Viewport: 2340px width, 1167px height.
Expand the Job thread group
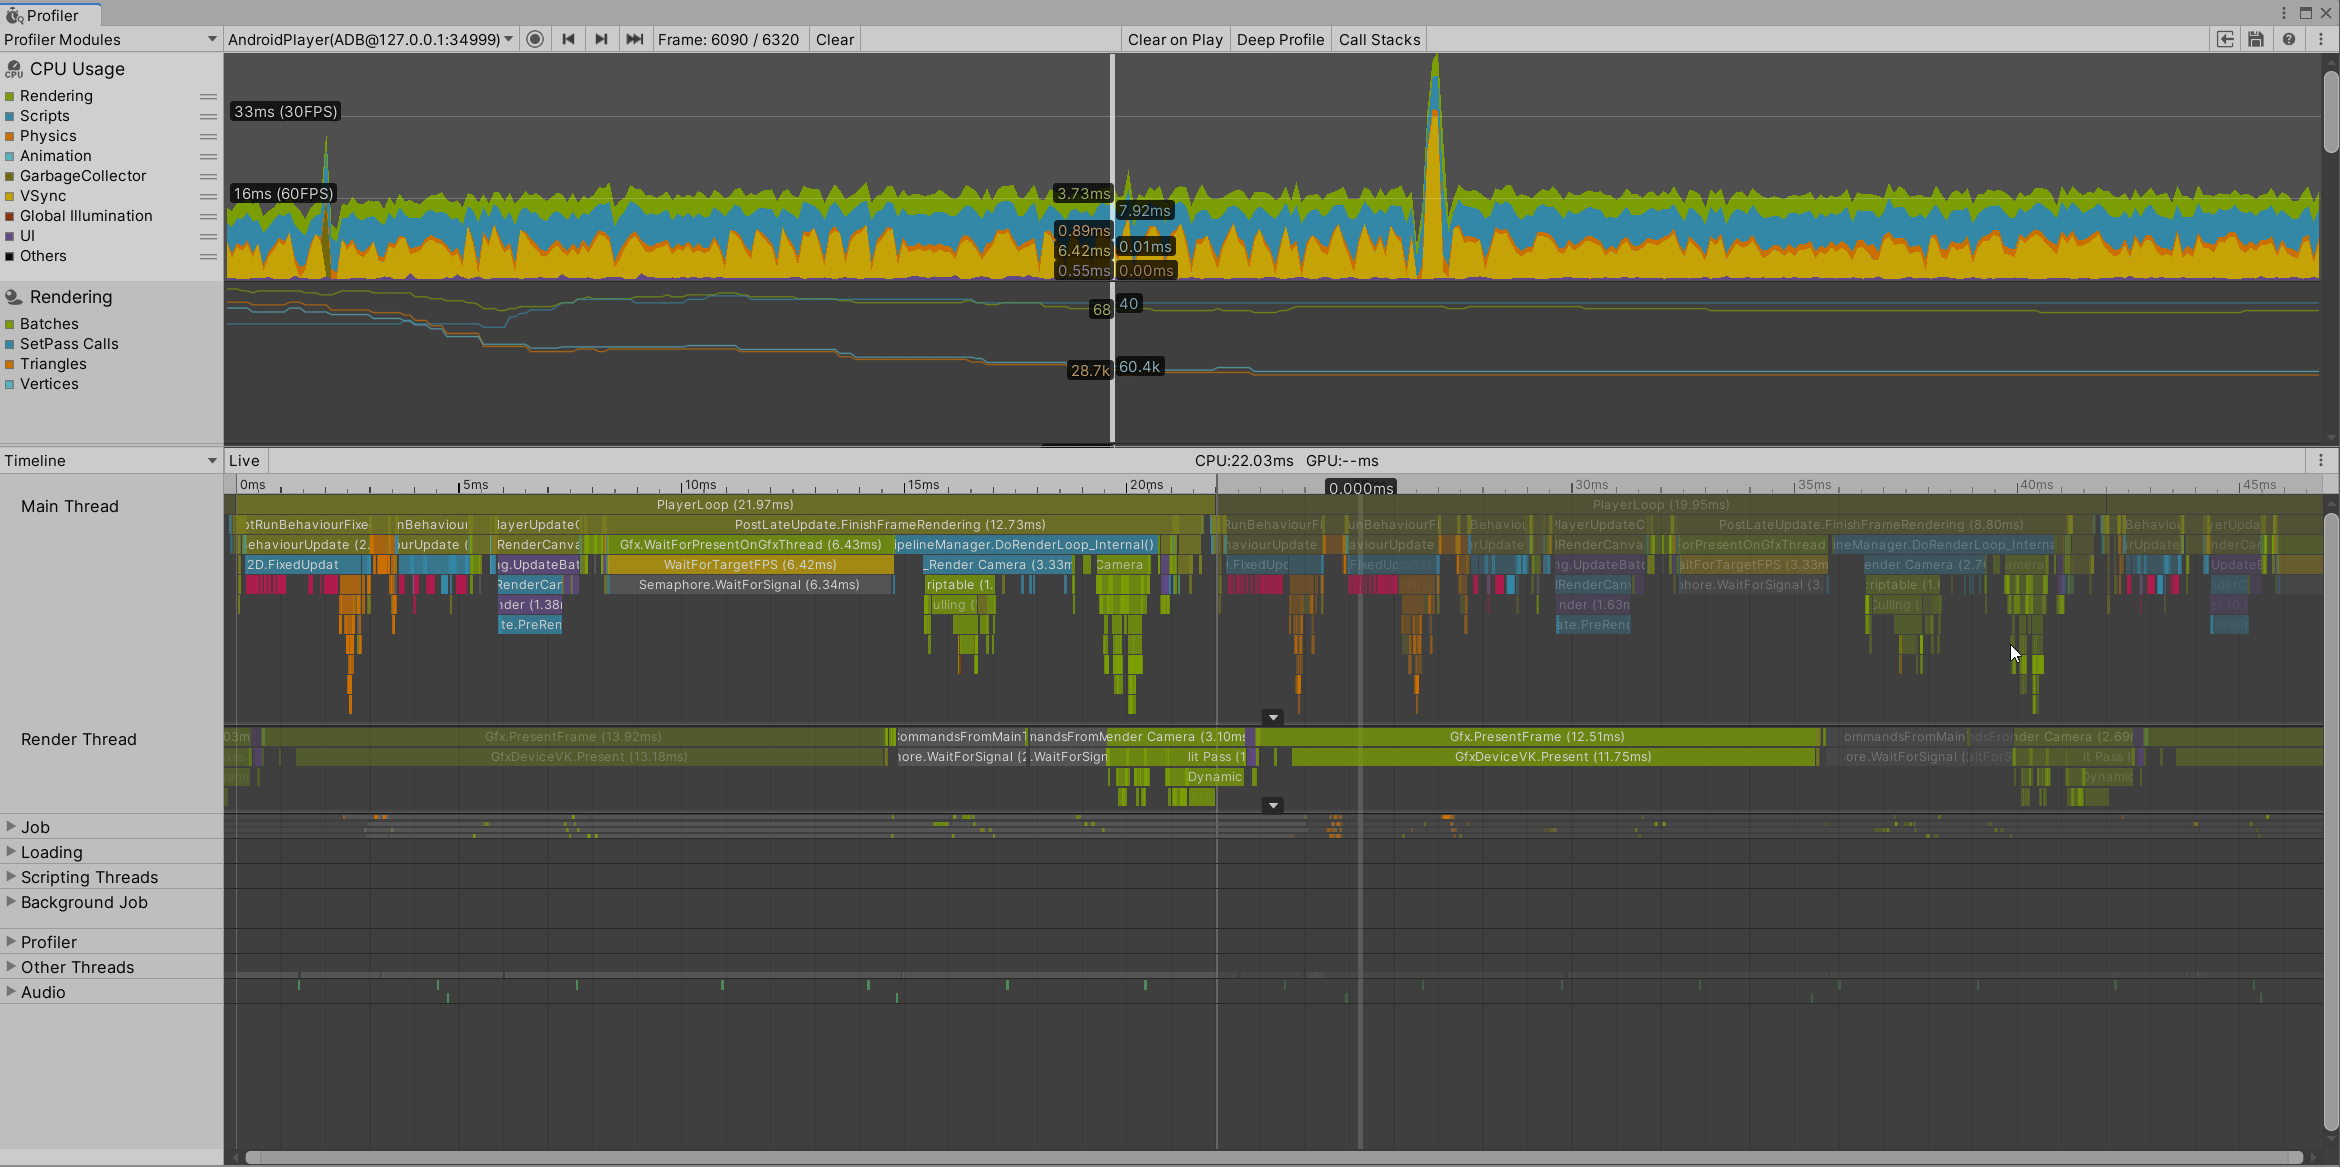point(11,826)
